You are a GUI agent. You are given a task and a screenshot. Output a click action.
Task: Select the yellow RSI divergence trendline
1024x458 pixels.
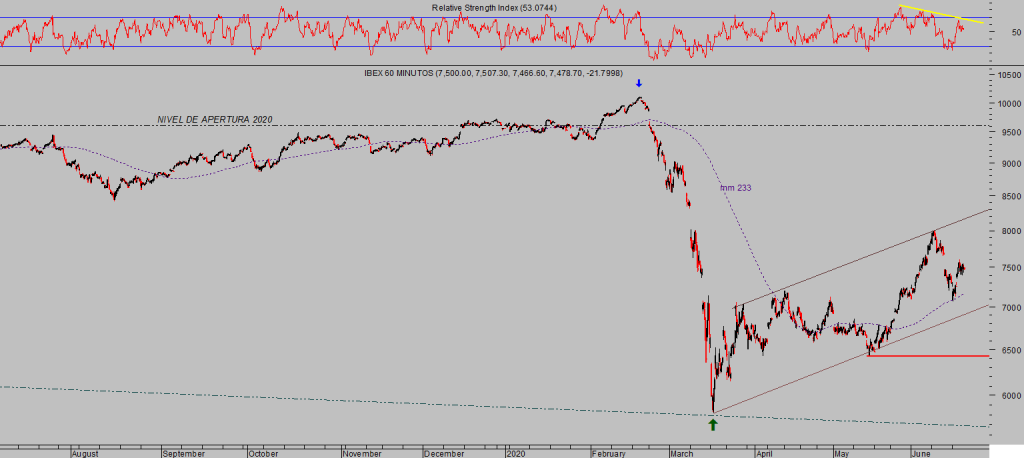[941, 14]
